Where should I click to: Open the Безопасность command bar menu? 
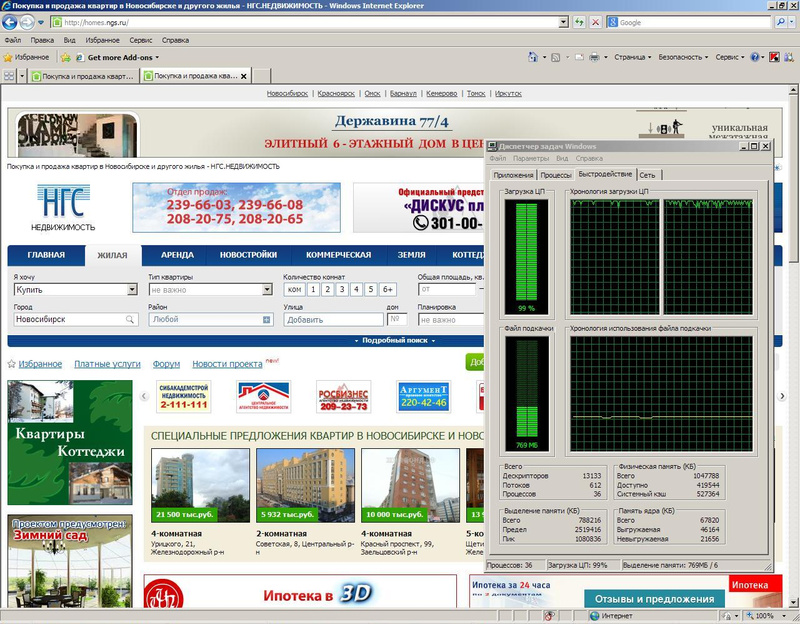(683, 57)
